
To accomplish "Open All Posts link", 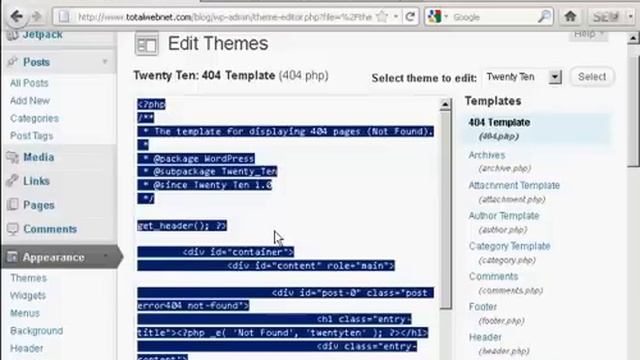I will [x=29, y=83].
